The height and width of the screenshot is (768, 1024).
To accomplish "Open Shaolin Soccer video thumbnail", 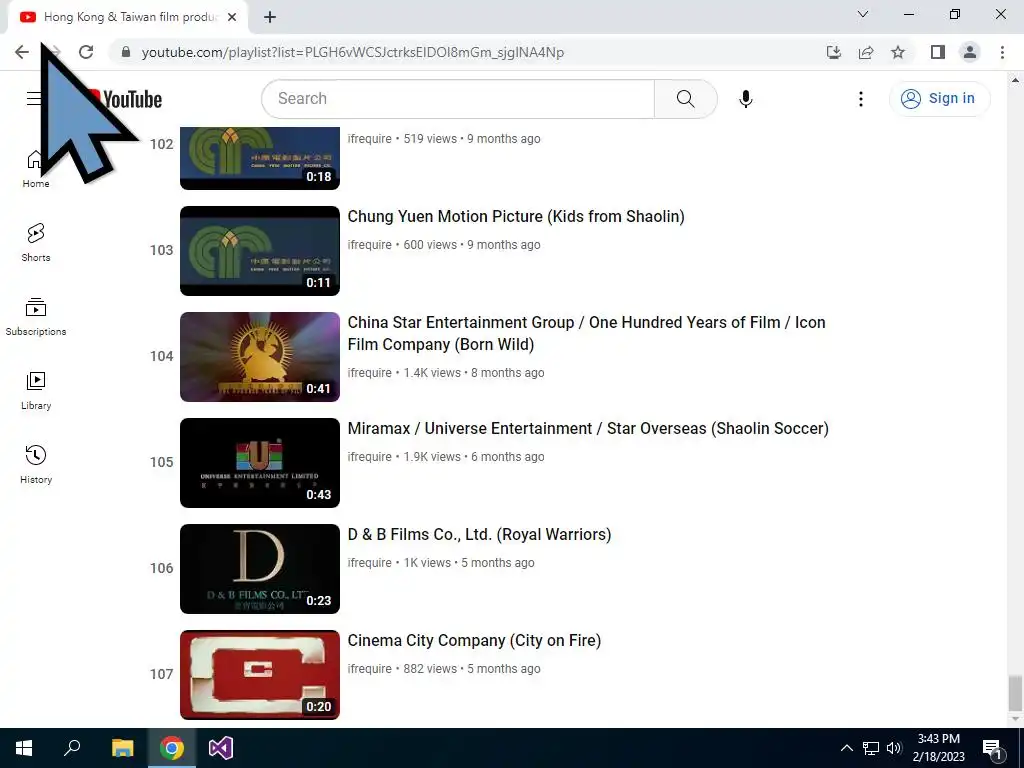I will pos(260,462).
